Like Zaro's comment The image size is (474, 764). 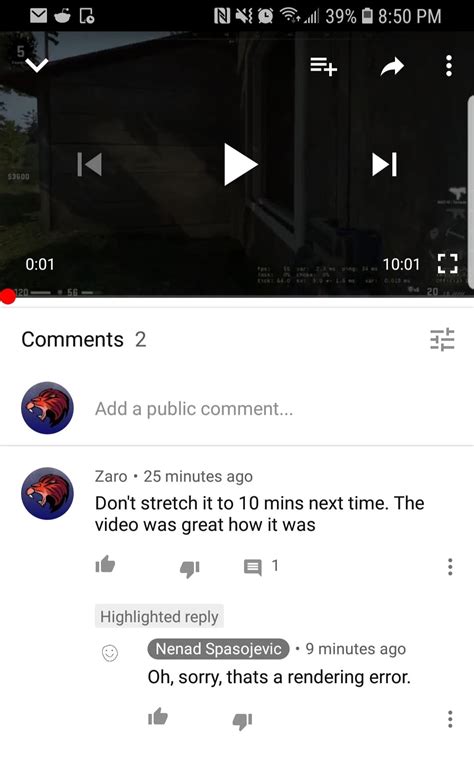[105, 565]
